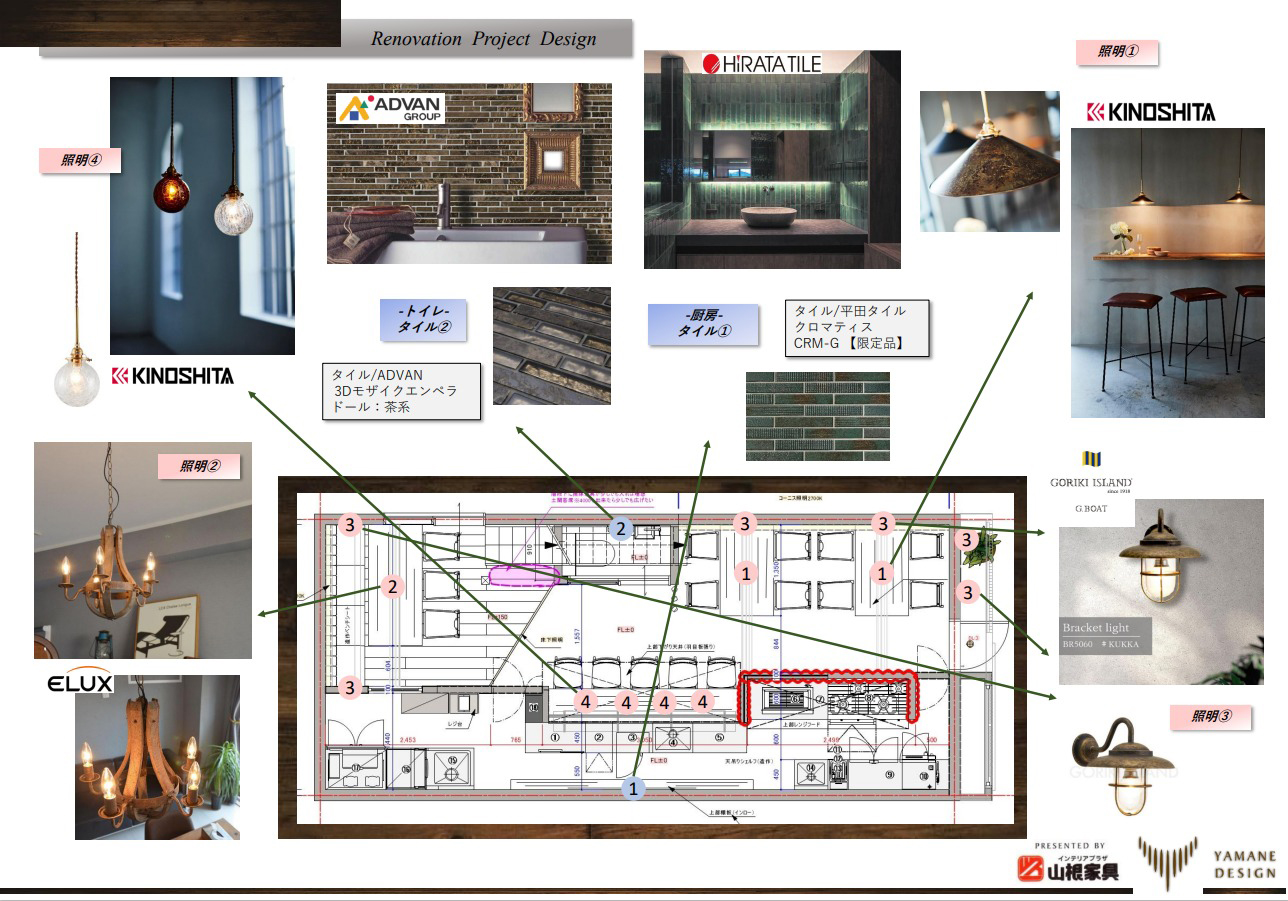Open the brass cone pendant lamp photo
This screenshot has height=901, width=1288.
point(989,162)
